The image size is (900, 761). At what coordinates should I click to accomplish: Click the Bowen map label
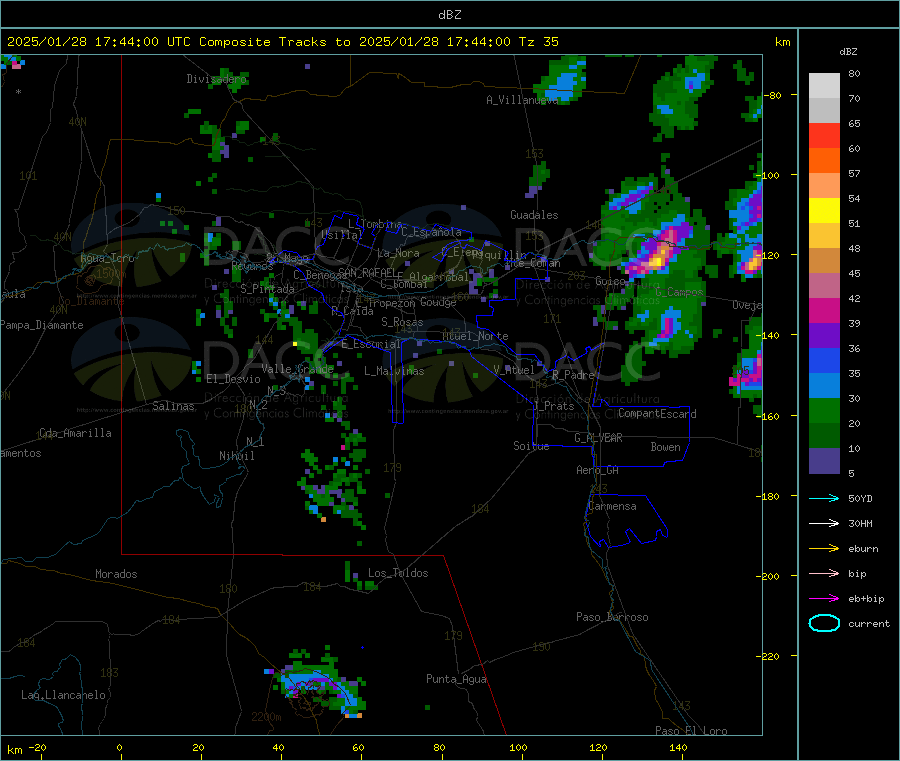(665, 446)
